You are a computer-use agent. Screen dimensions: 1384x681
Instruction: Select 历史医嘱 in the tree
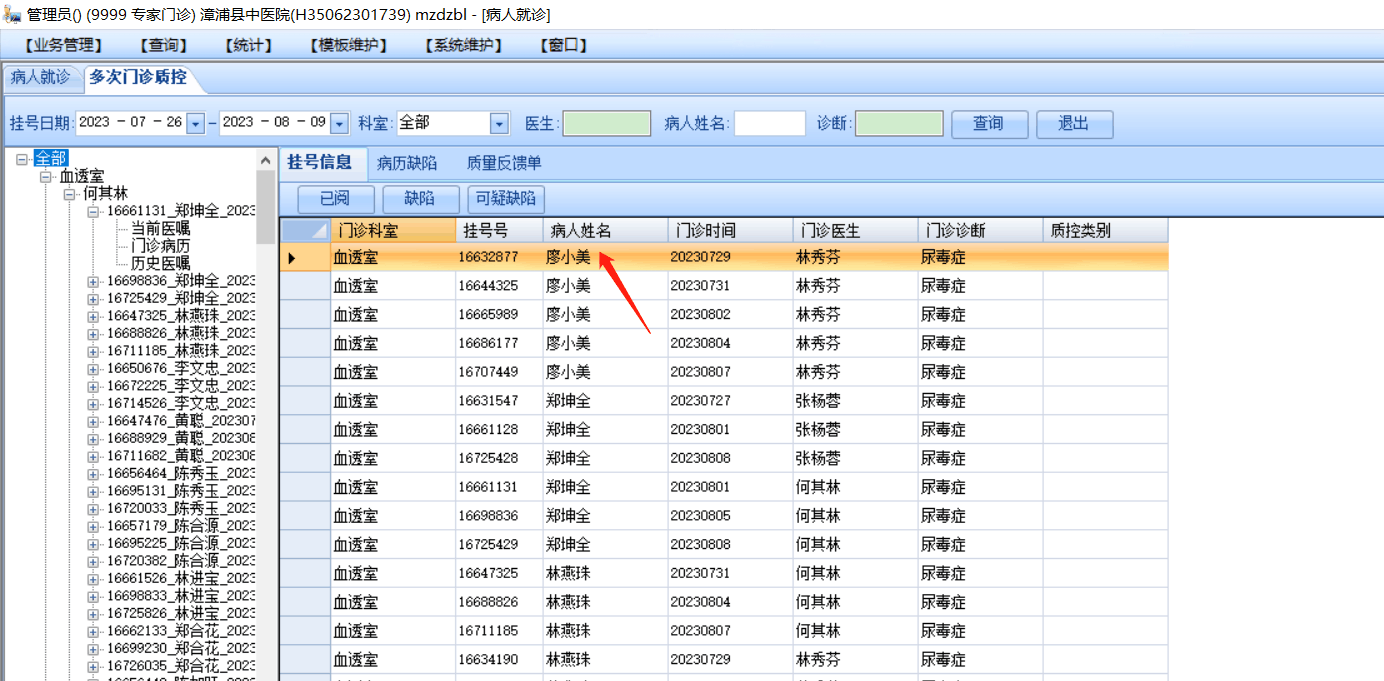(x=161, y=263)
